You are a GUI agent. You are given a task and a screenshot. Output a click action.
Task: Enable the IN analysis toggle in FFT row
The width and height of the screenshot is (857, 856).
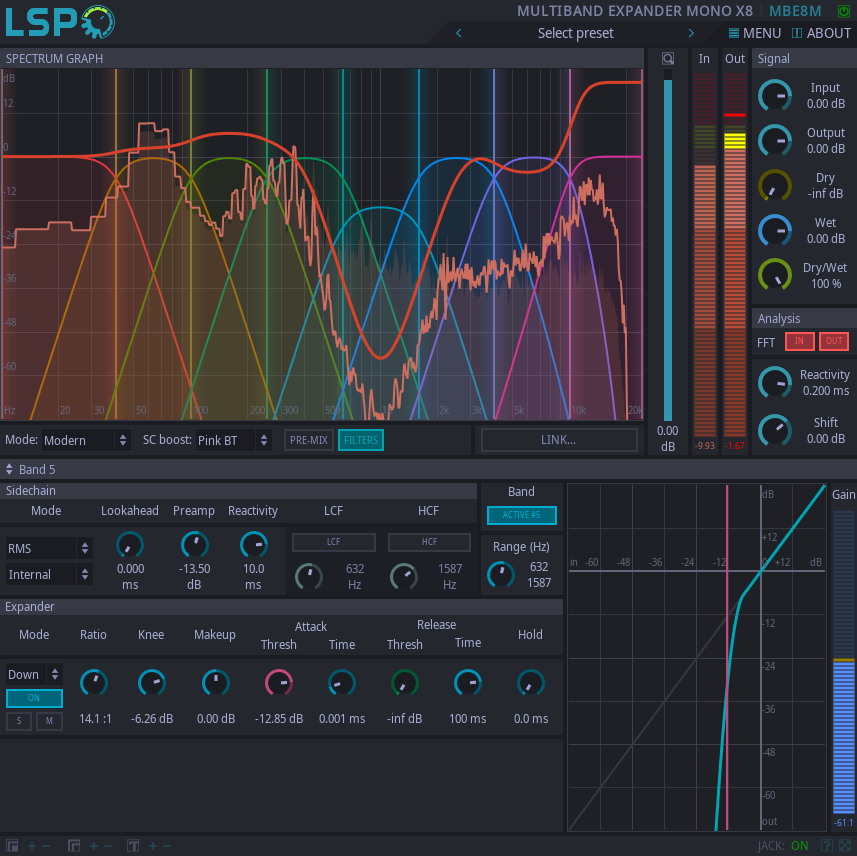coord(799,341)
